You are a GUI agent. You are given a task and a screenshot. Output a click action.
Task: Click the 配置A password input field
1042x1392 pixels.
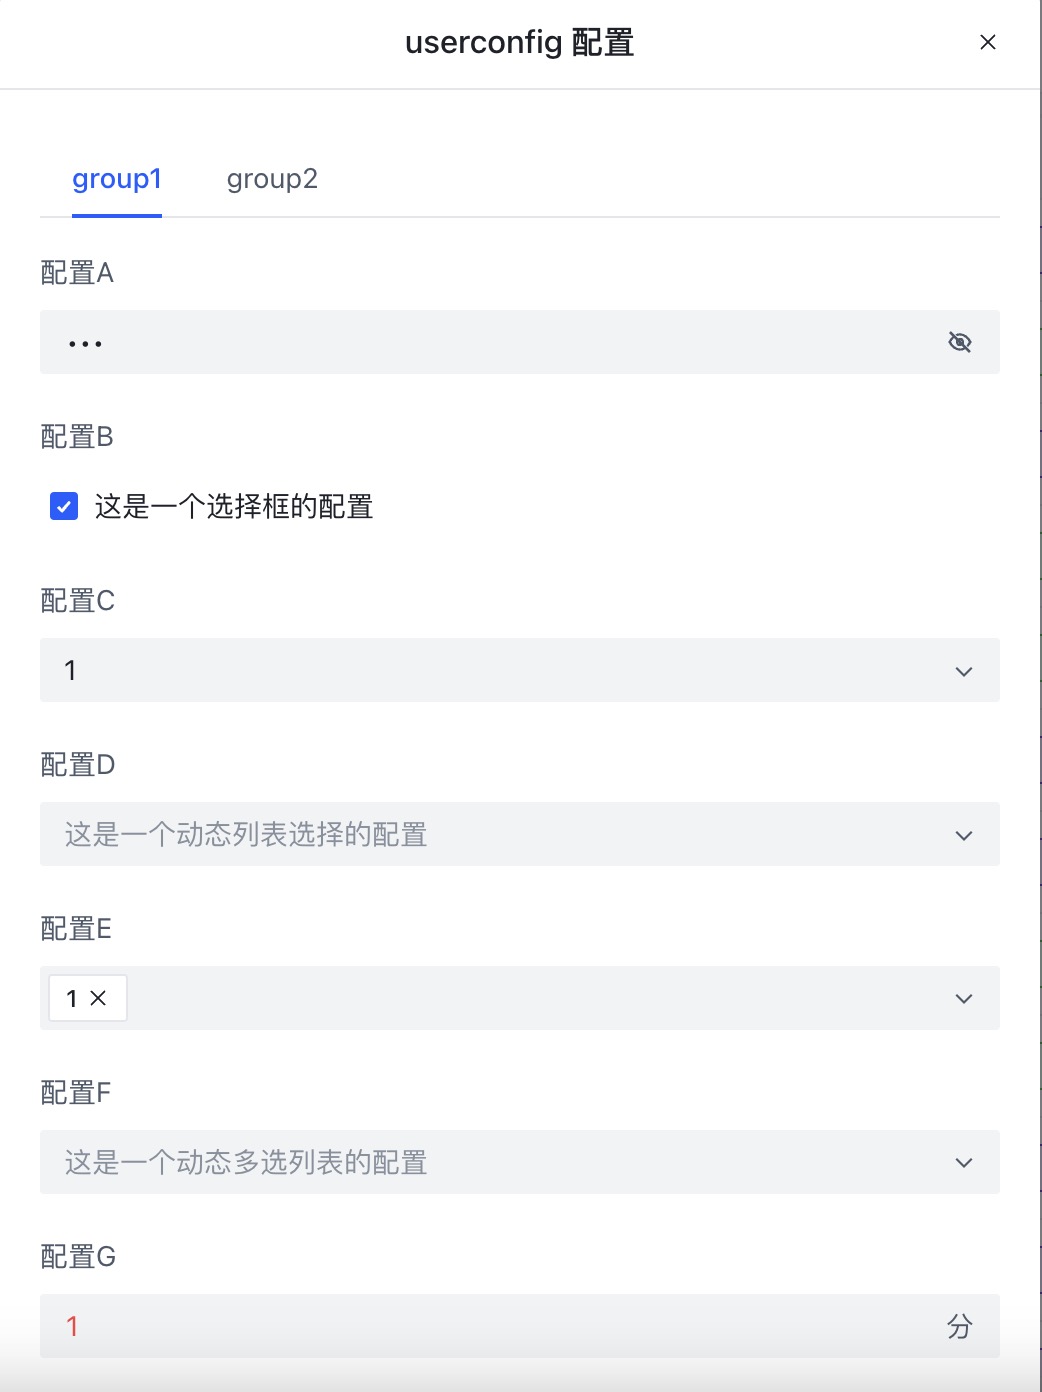click(480, 342)
